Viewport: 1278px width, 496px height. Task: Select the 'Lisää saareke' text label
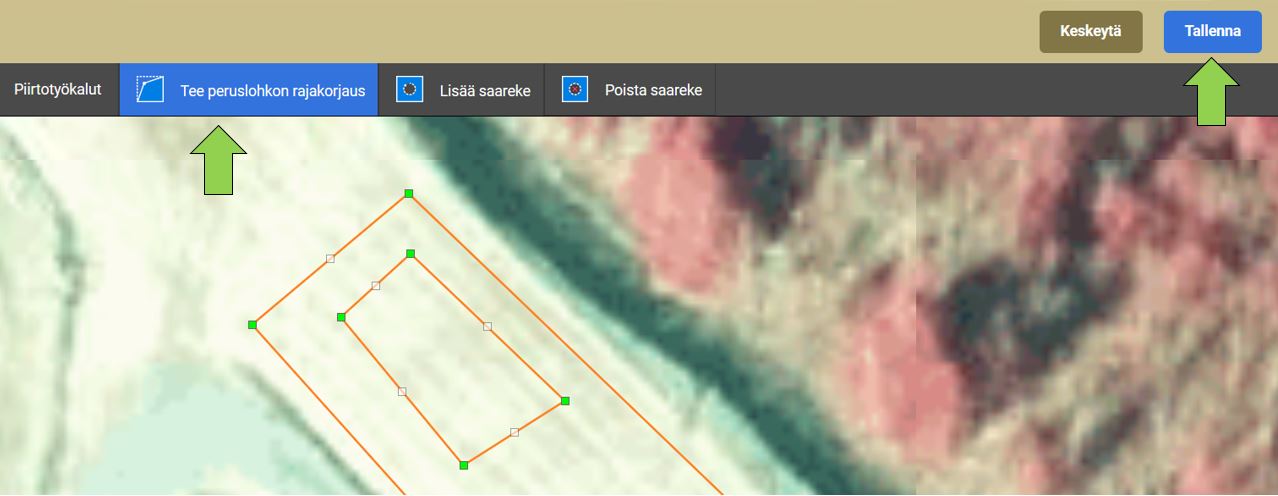[x=485, y=91]
